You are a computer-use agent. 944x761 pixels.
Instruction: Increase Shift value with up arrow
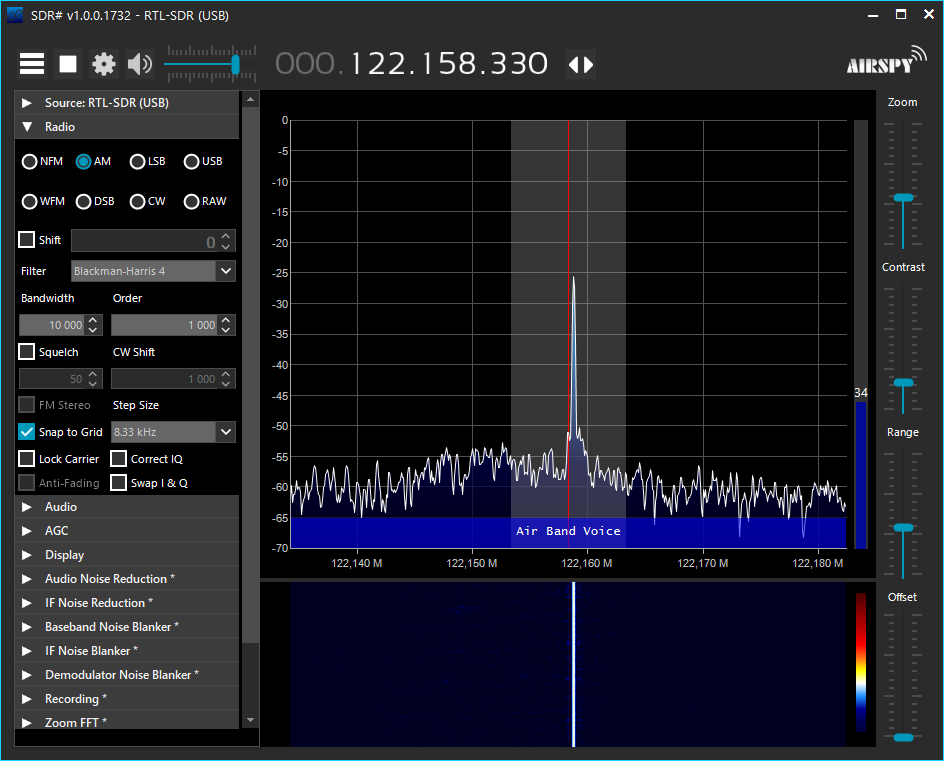(x=226, y=236)
